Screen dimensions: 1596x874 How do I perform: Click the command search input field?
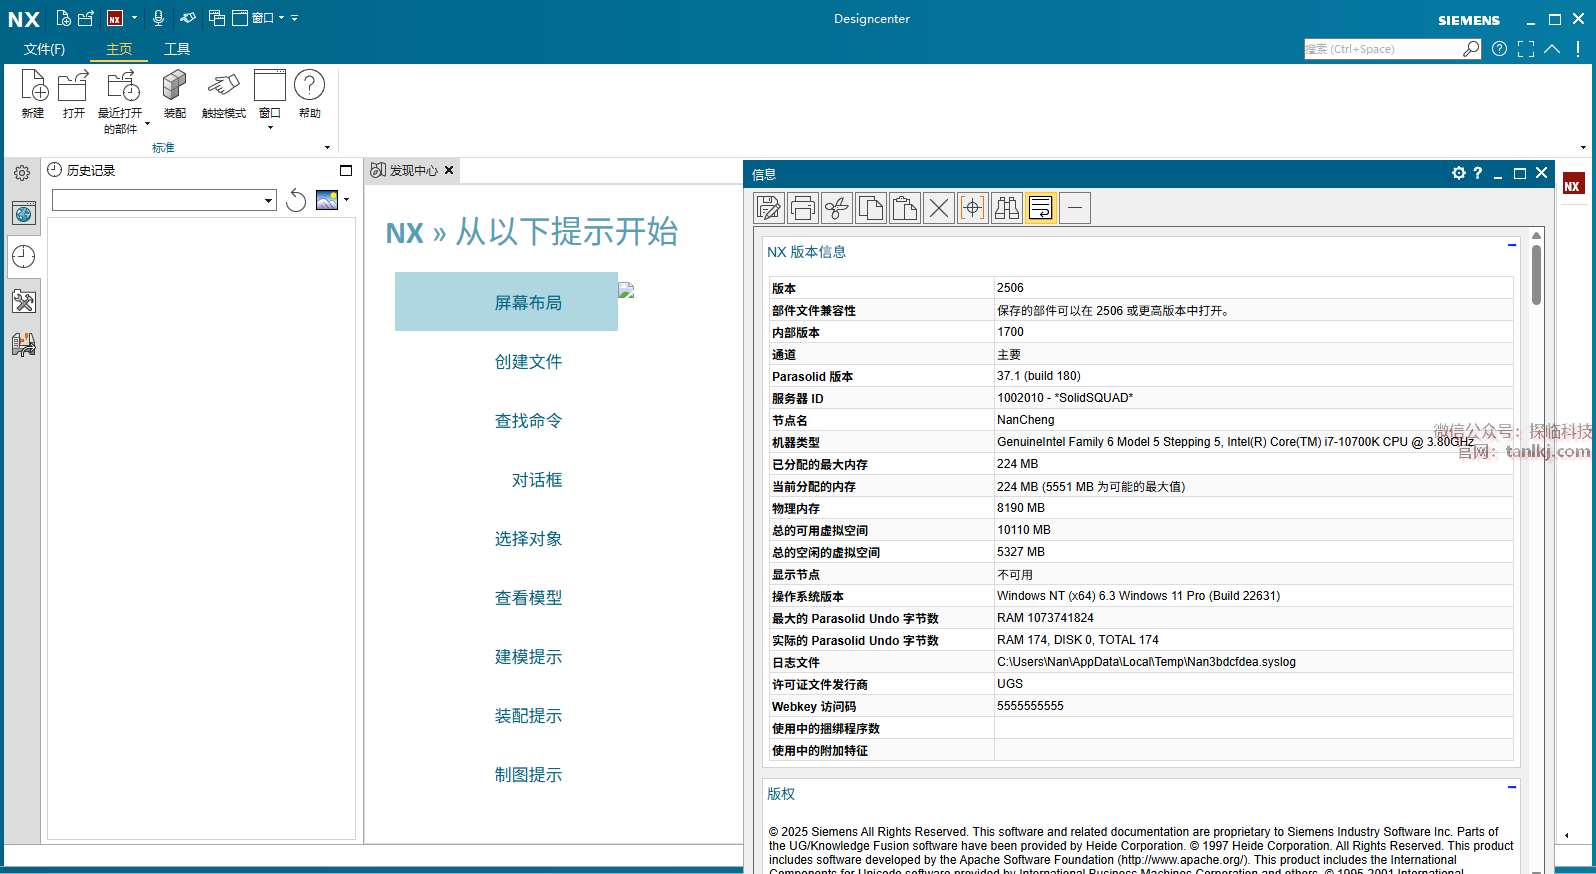pyautogui.click(x=1380, y=49)
